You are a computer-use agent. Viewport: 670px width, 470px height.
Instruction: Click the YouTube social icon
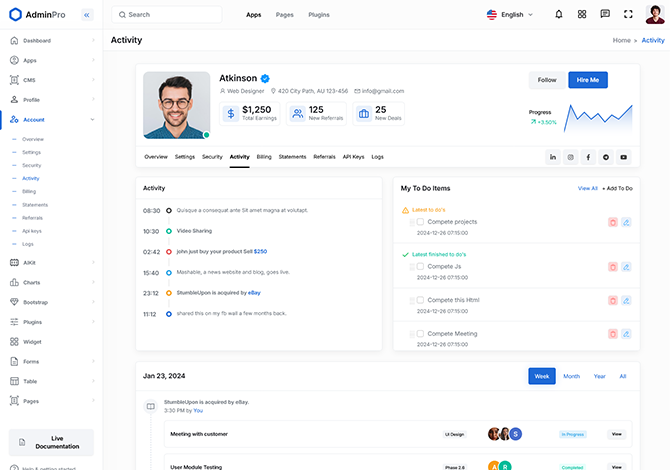[624, 157]
